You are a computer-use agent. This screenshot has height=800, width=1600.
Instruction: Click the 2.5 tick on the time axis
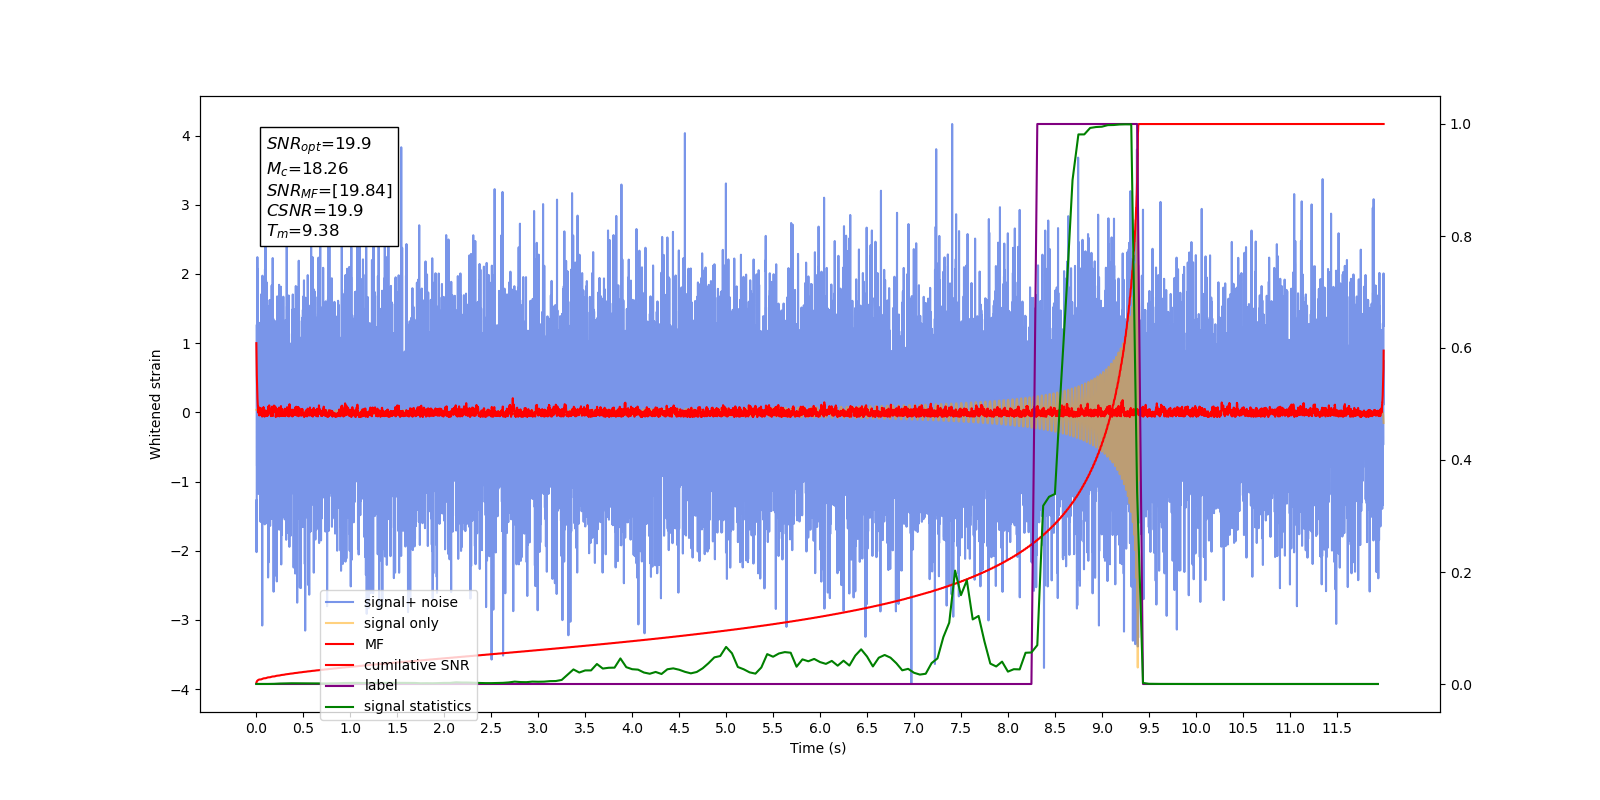(491, 728)
